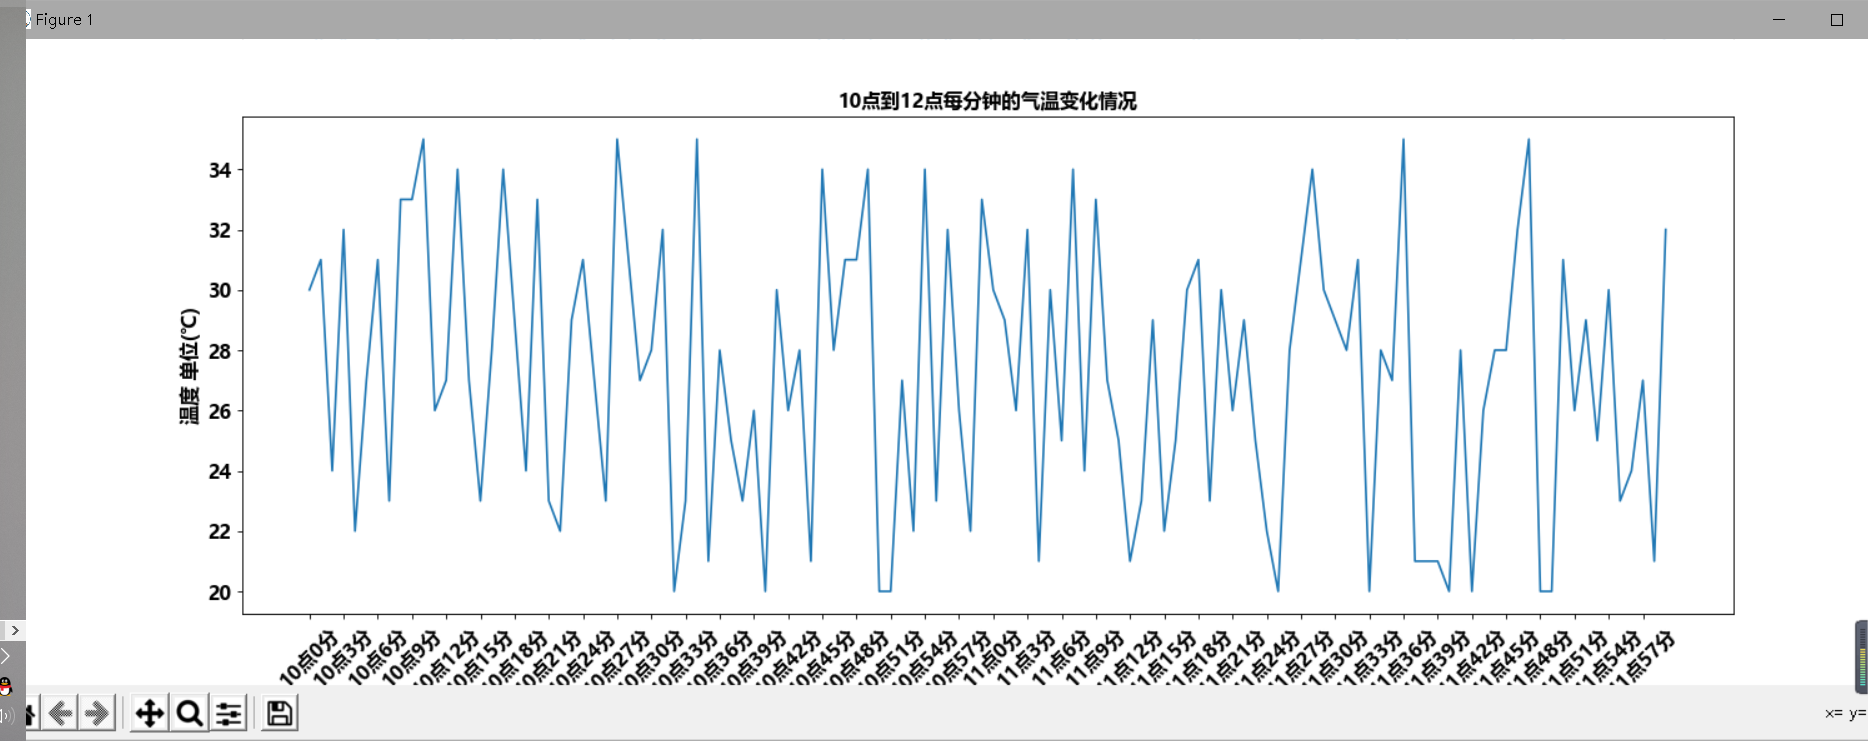Image resolution: width=1868 pixels, height=741 pixels.
Task: Reset view with partially hidden Home icon
Action: pyautogui.click(x=32, y=713)
